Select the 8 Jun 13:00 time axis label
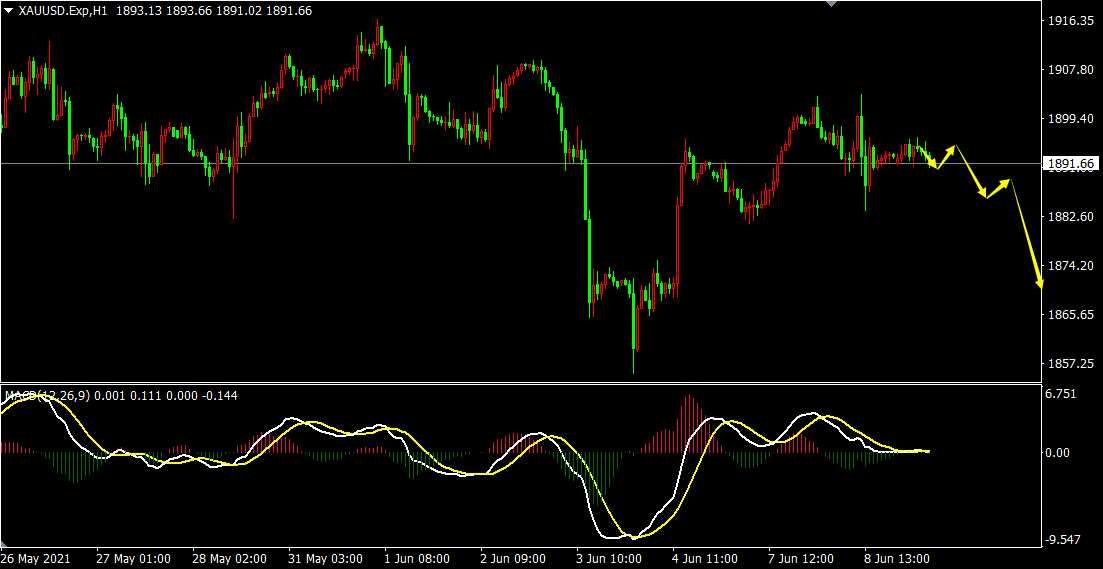 coord(898,558)
